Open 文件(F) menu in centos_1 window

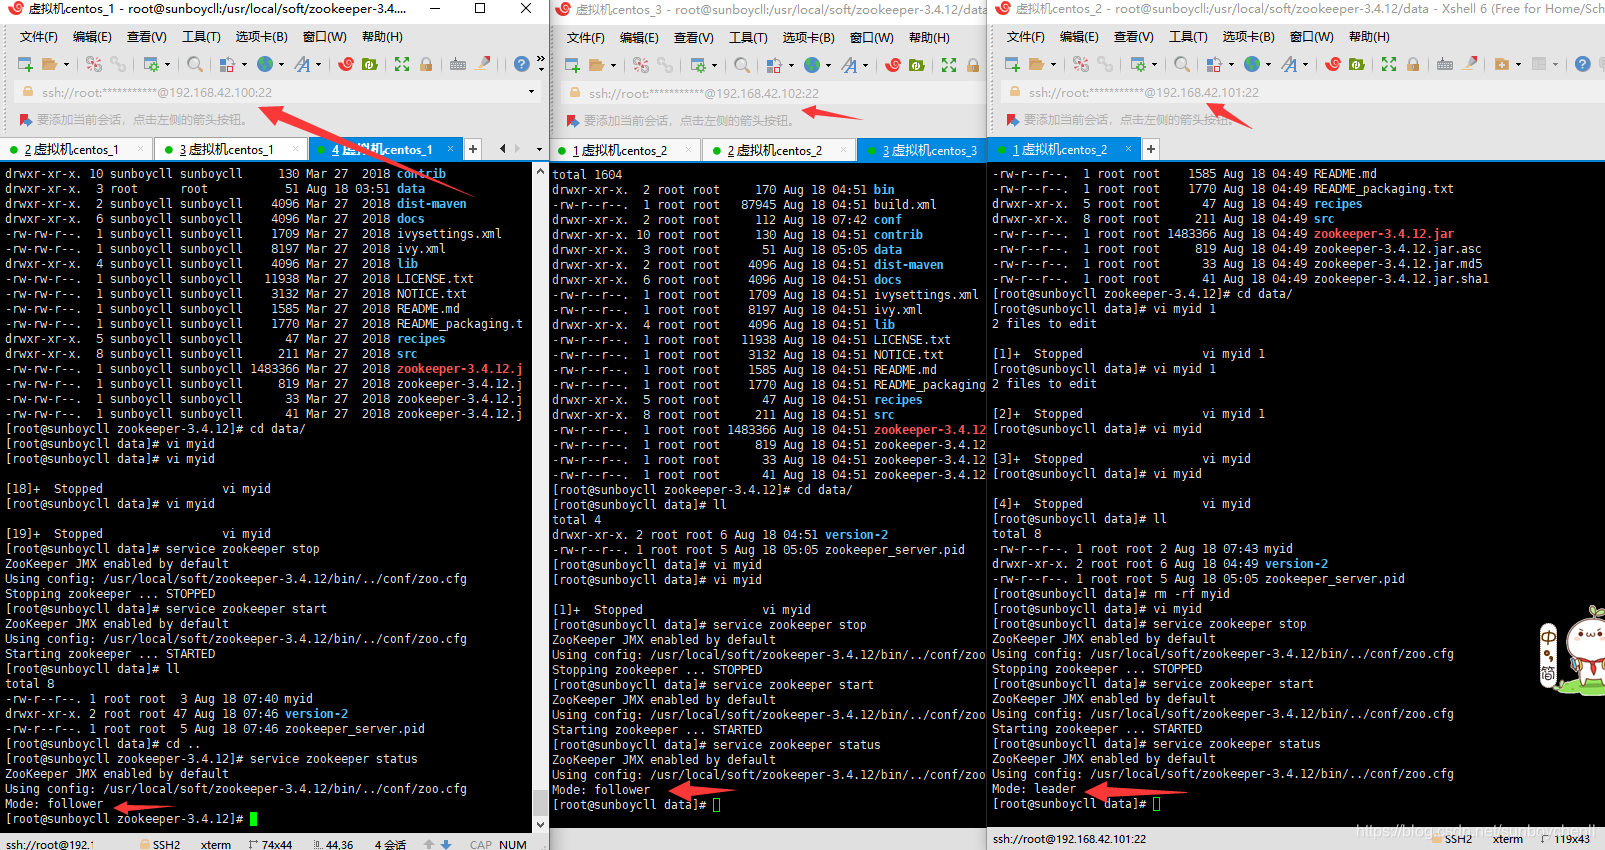pos(39,37)
